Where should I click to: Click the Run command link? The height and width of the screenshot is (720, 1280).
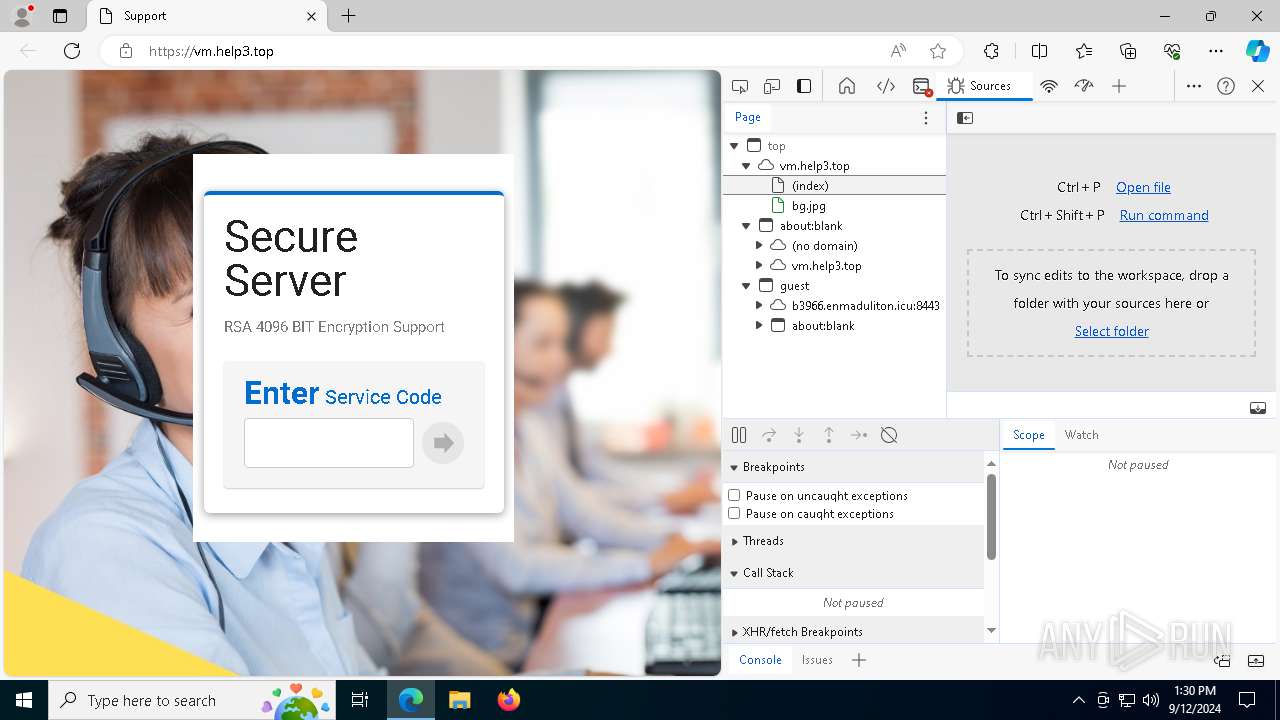[1164, 215]
